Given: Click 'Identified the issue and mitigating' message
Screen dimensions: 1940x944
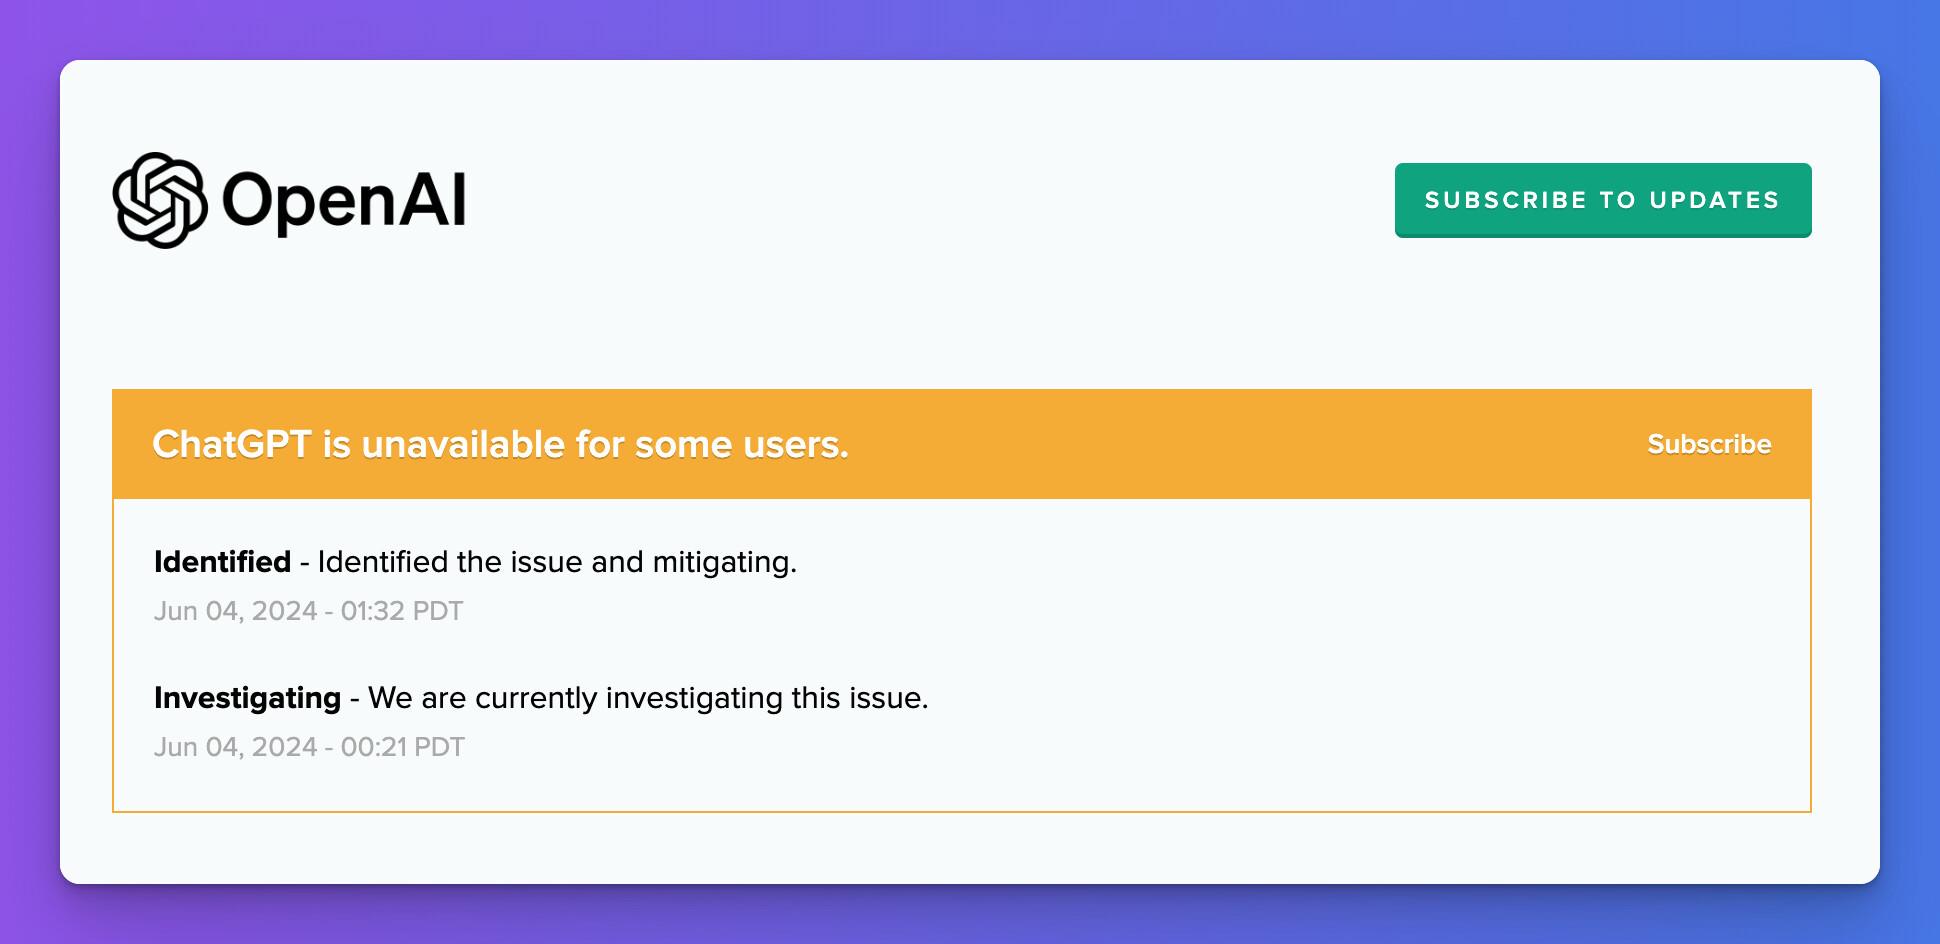Looking at the screenshot, I should [557, 562].
